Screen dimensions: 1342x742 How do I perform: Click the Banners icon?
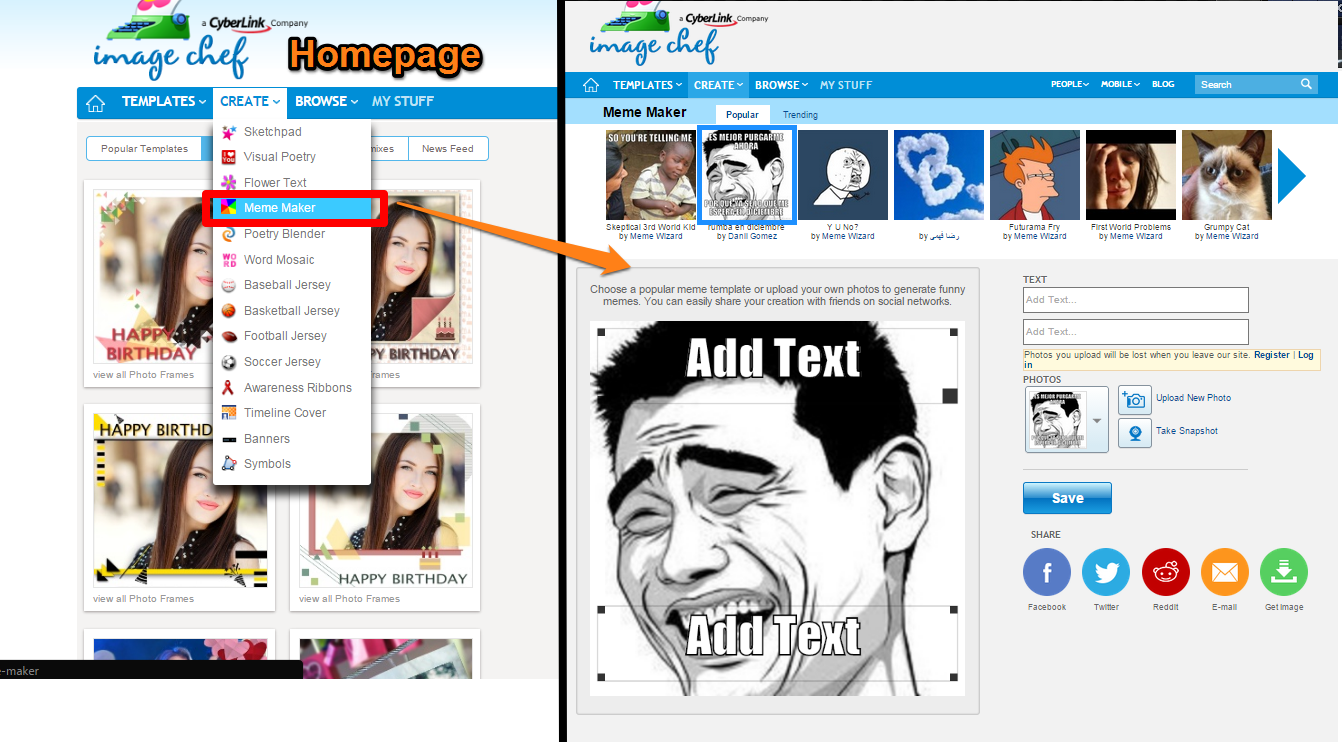click(229, 439)
